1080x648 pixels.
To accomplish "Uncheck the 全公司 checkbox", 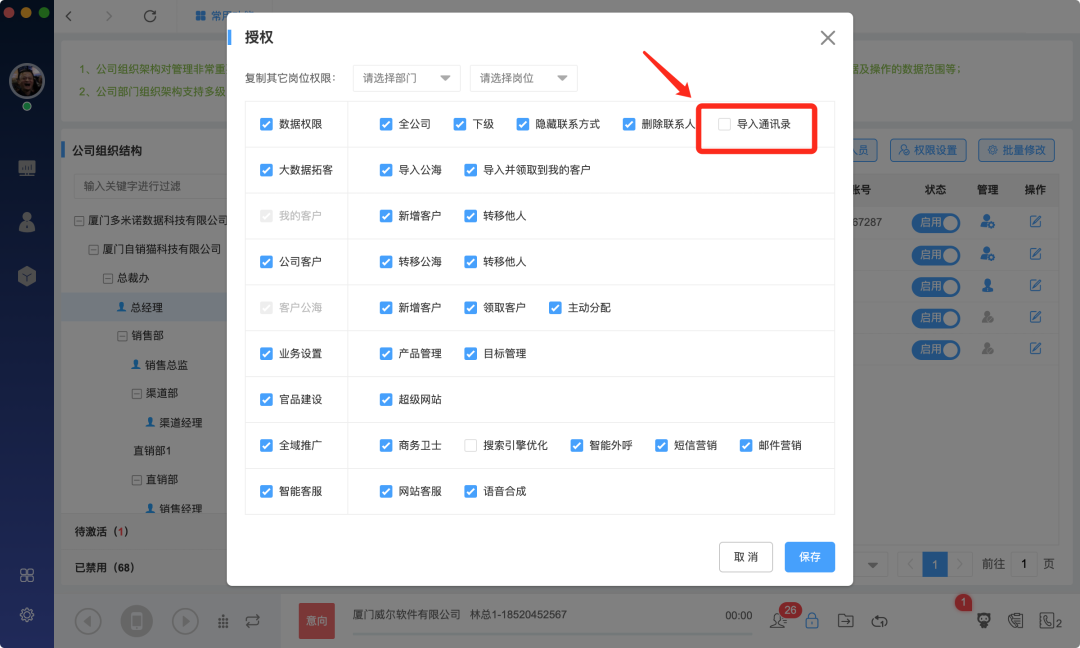I will point(385,124).
